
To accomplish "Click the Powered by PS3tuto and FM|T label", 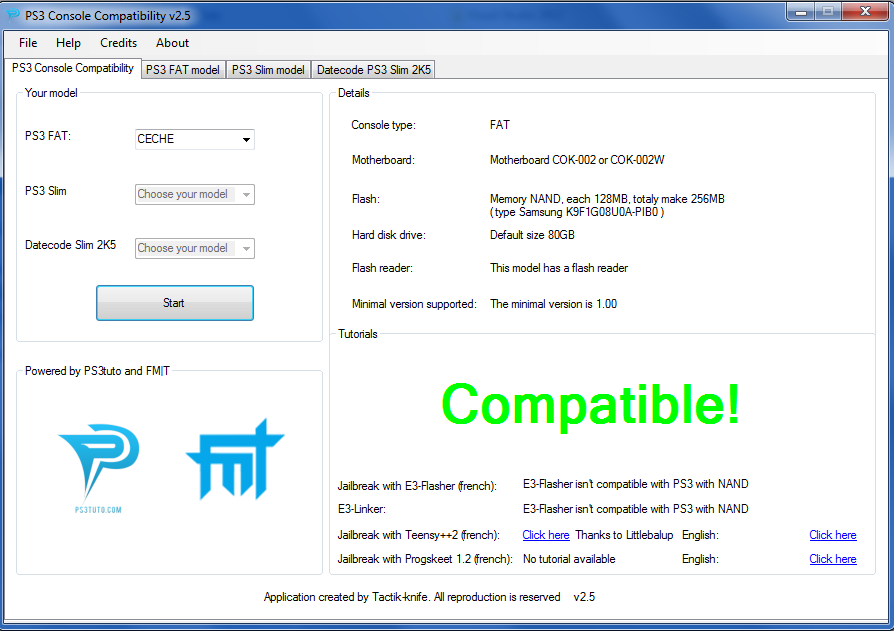I will (97, 371).
